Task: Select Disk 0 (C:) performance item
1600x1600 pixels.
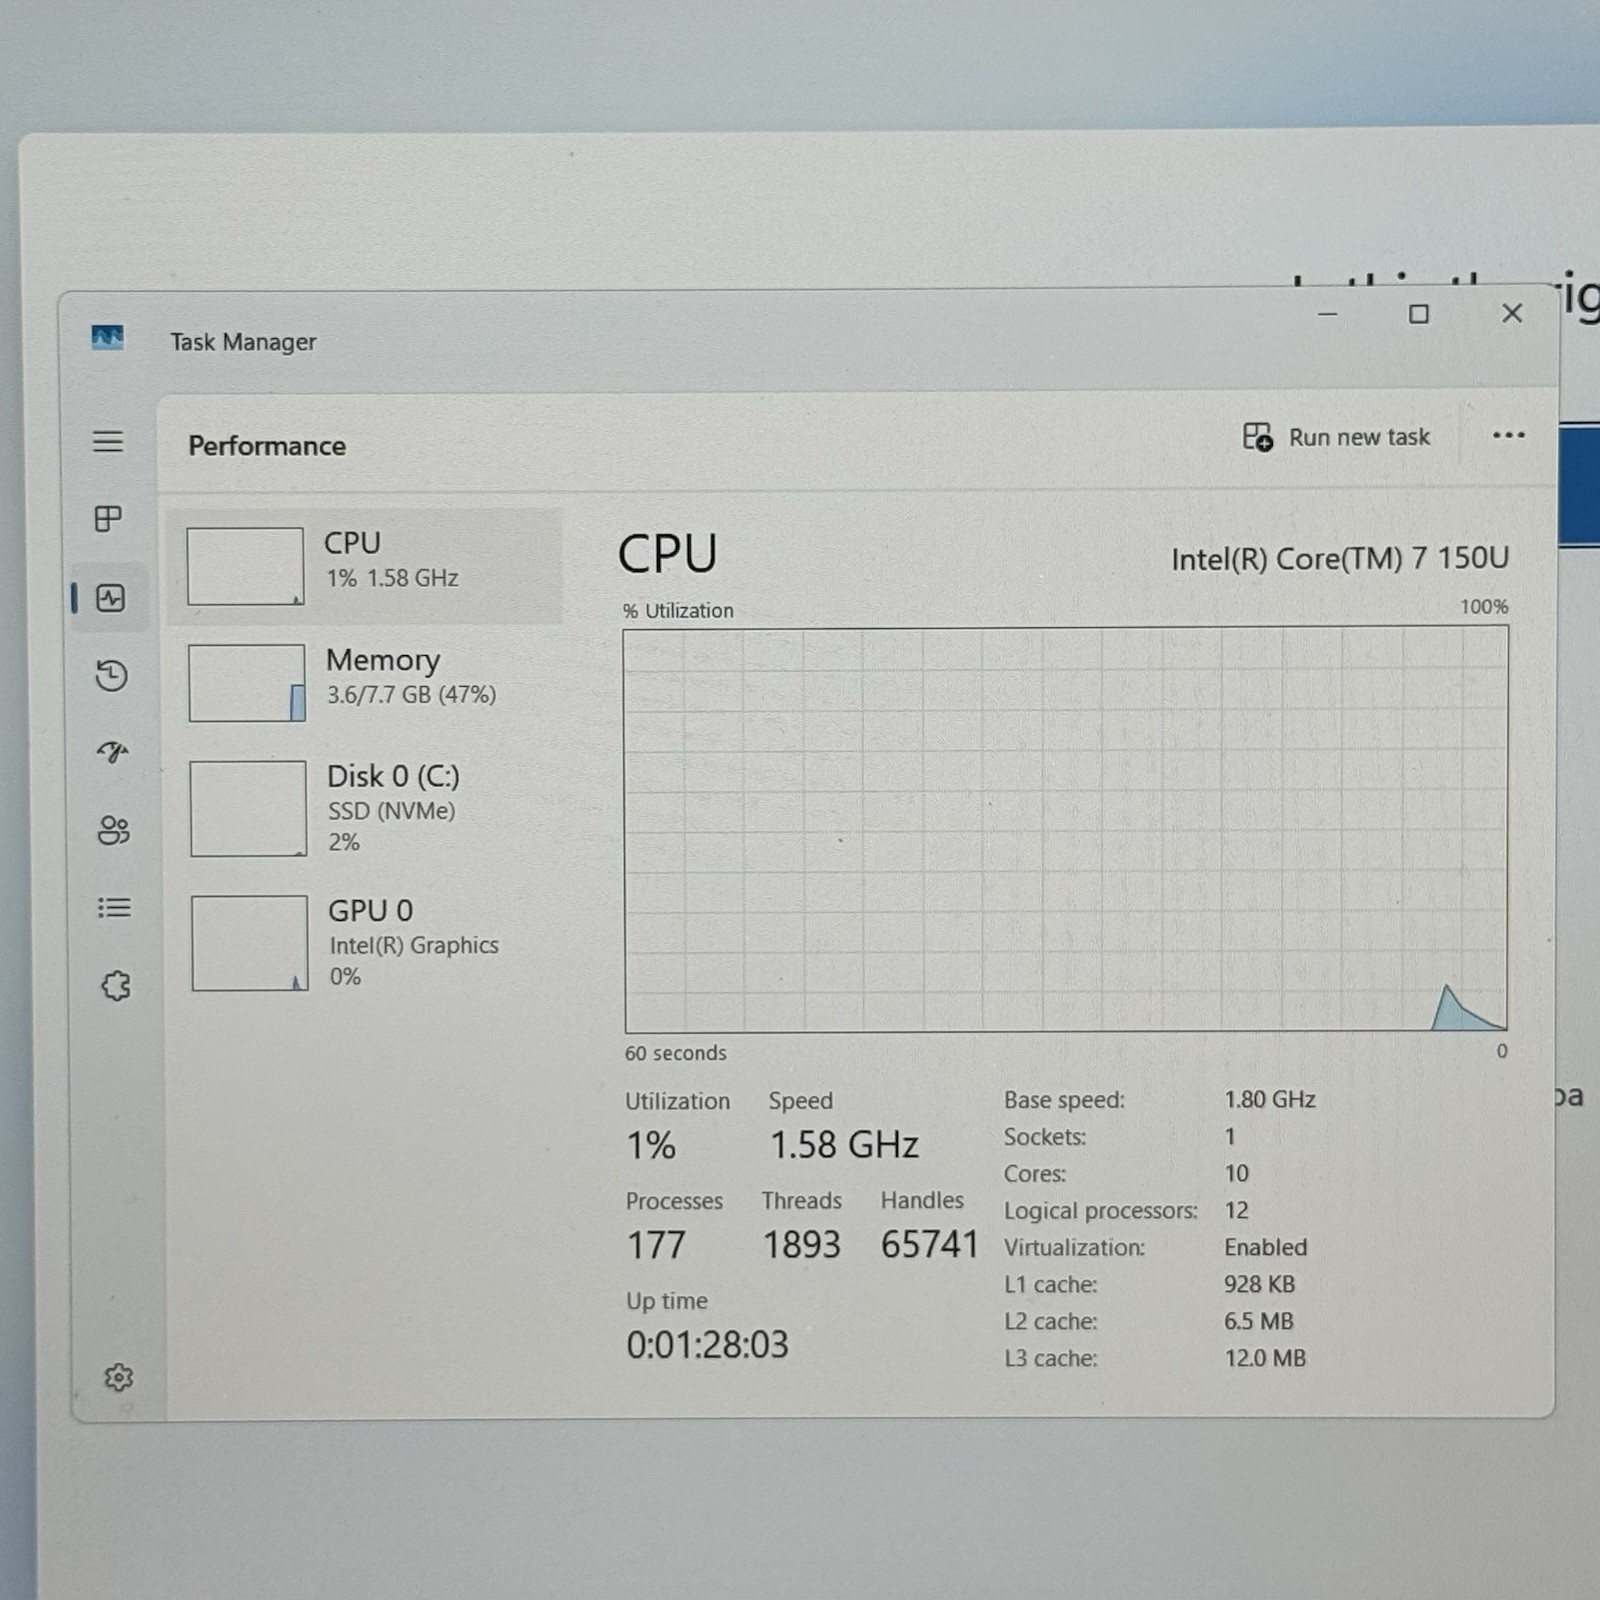Action: coord(366,808)
